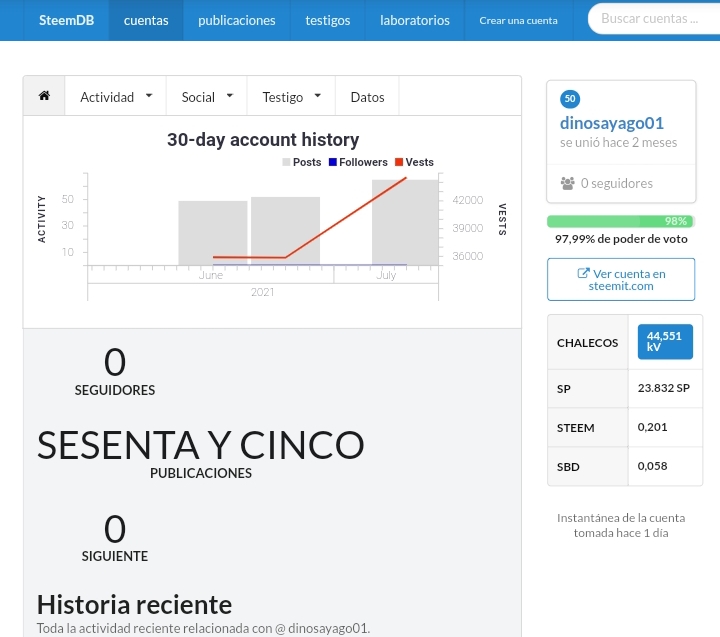The image size is (720, 637).
Task: Click 97,99% de poder de voto text
Action: pos(621,239)
